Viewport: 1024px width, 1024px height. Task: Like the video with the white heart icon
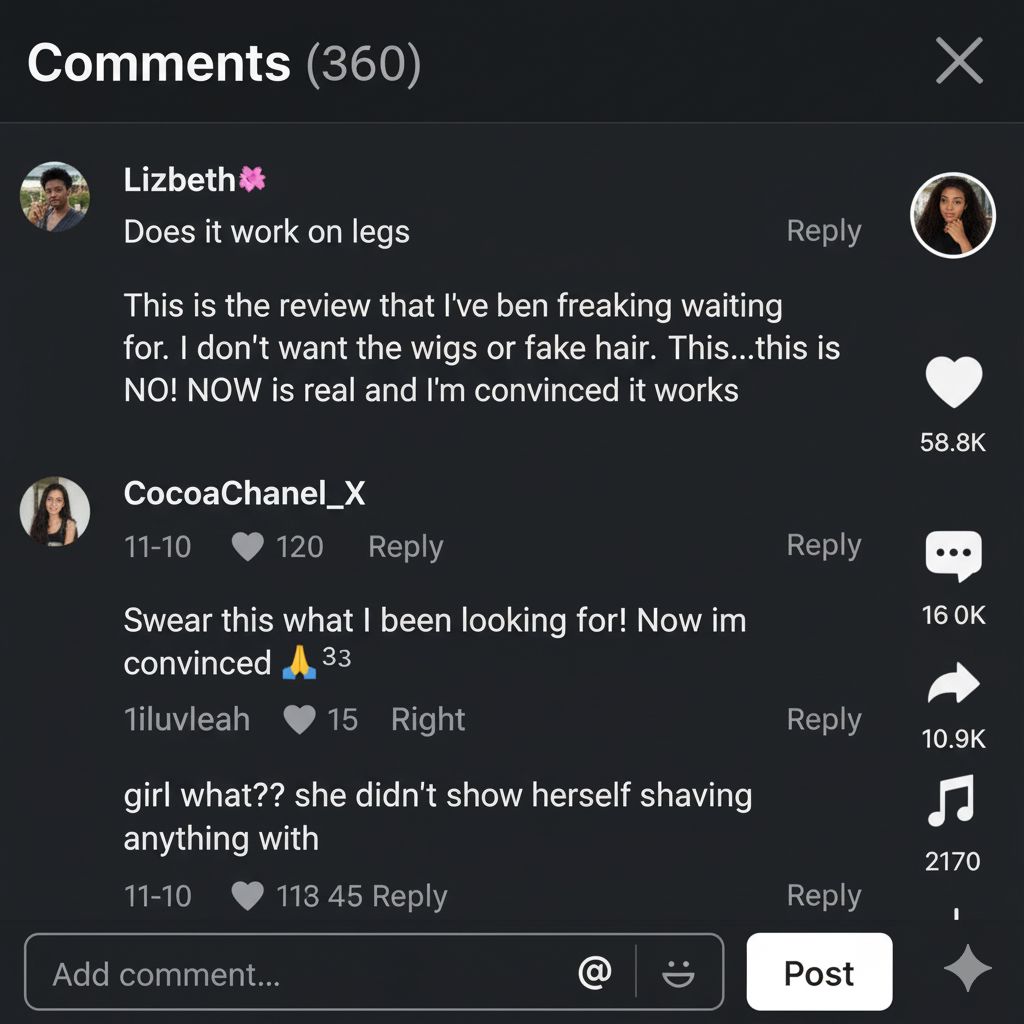pos(953,384)
